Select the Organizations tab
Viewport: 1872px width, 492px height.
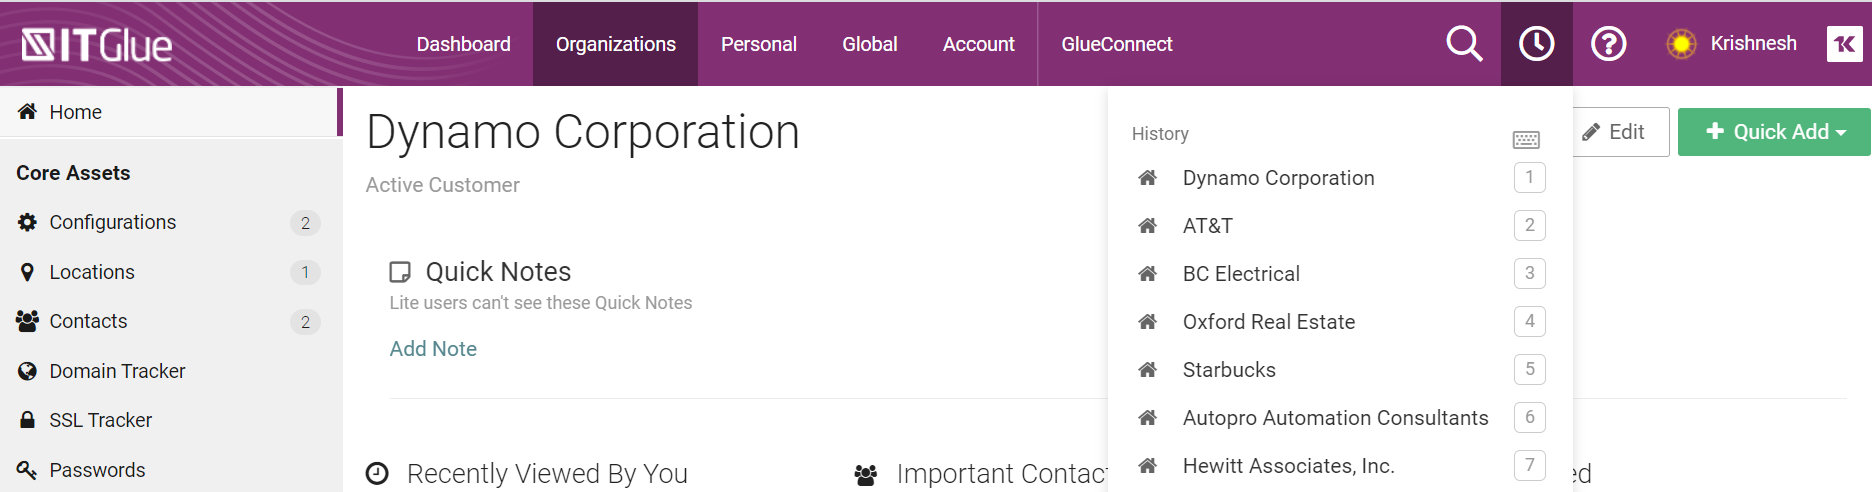coord(615,44)
